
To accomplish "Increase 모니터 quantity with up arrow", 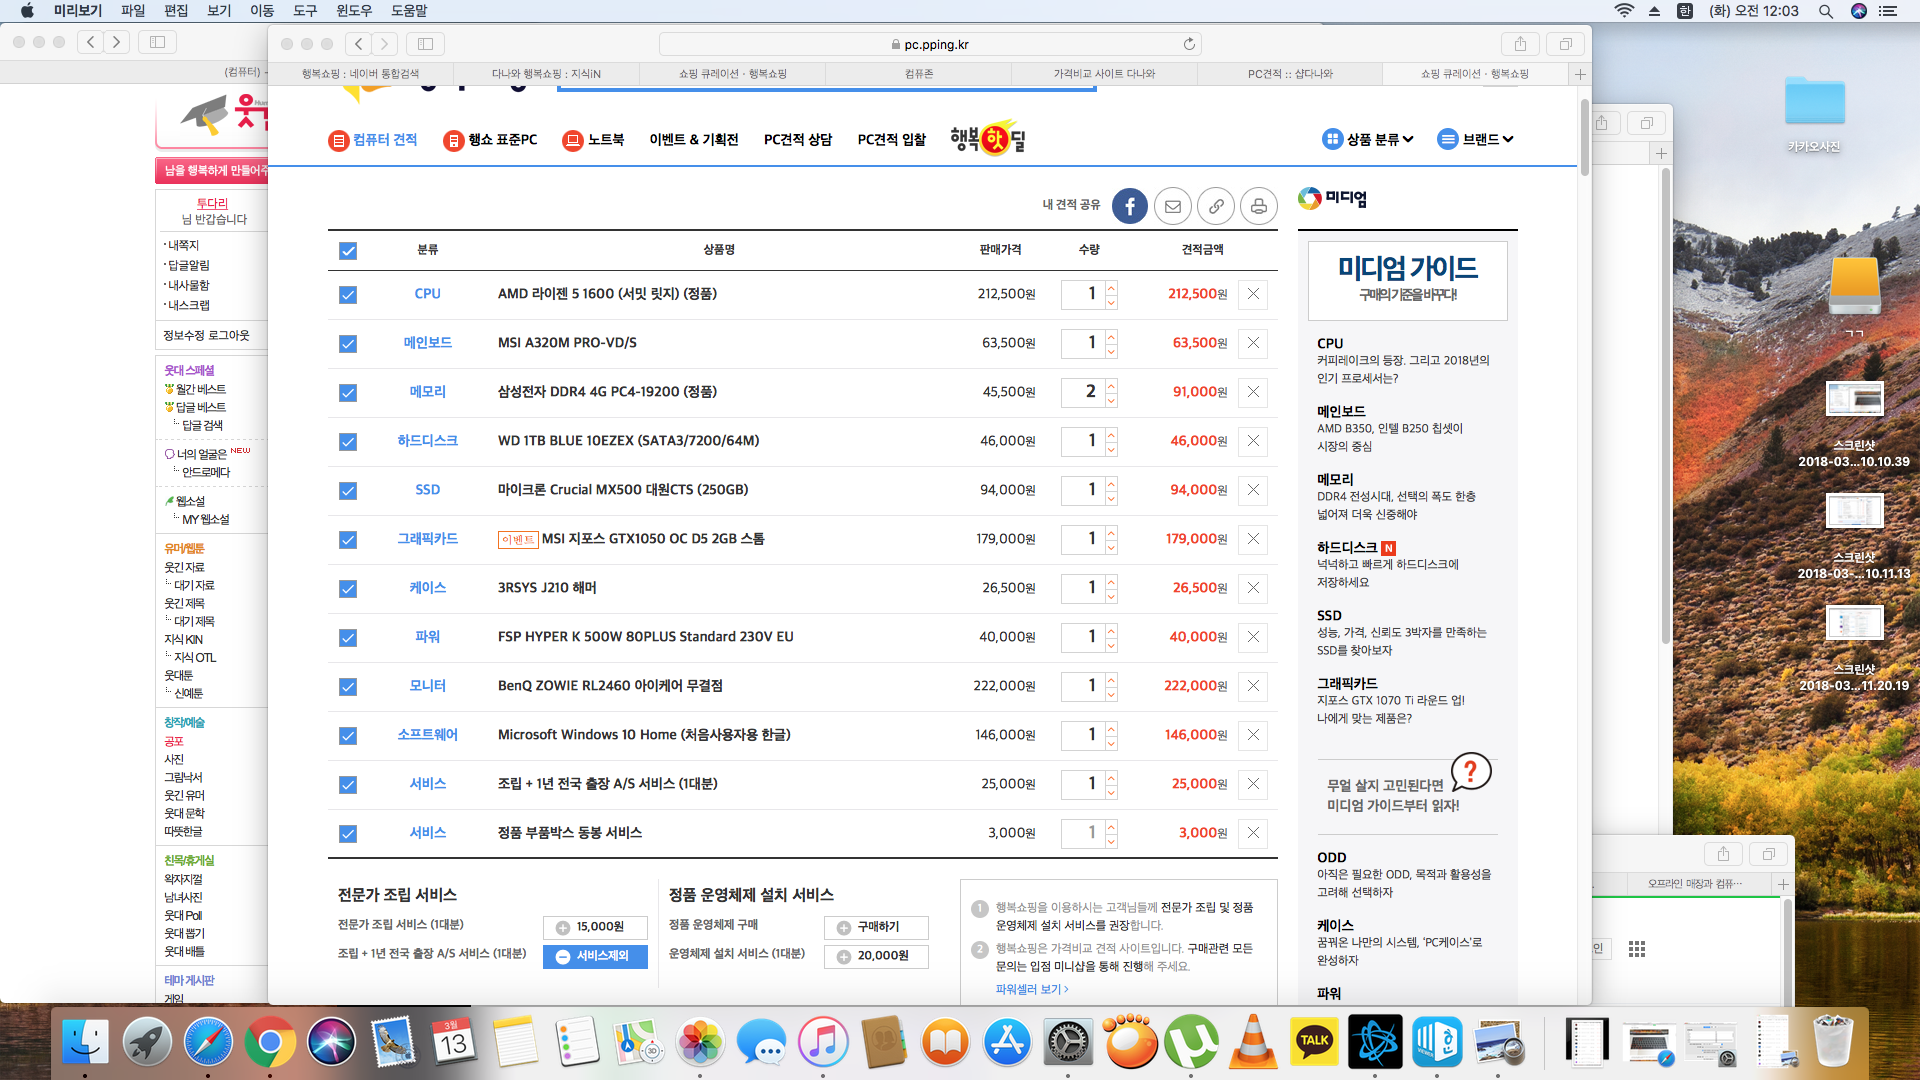I will (x=1111, y=679).
